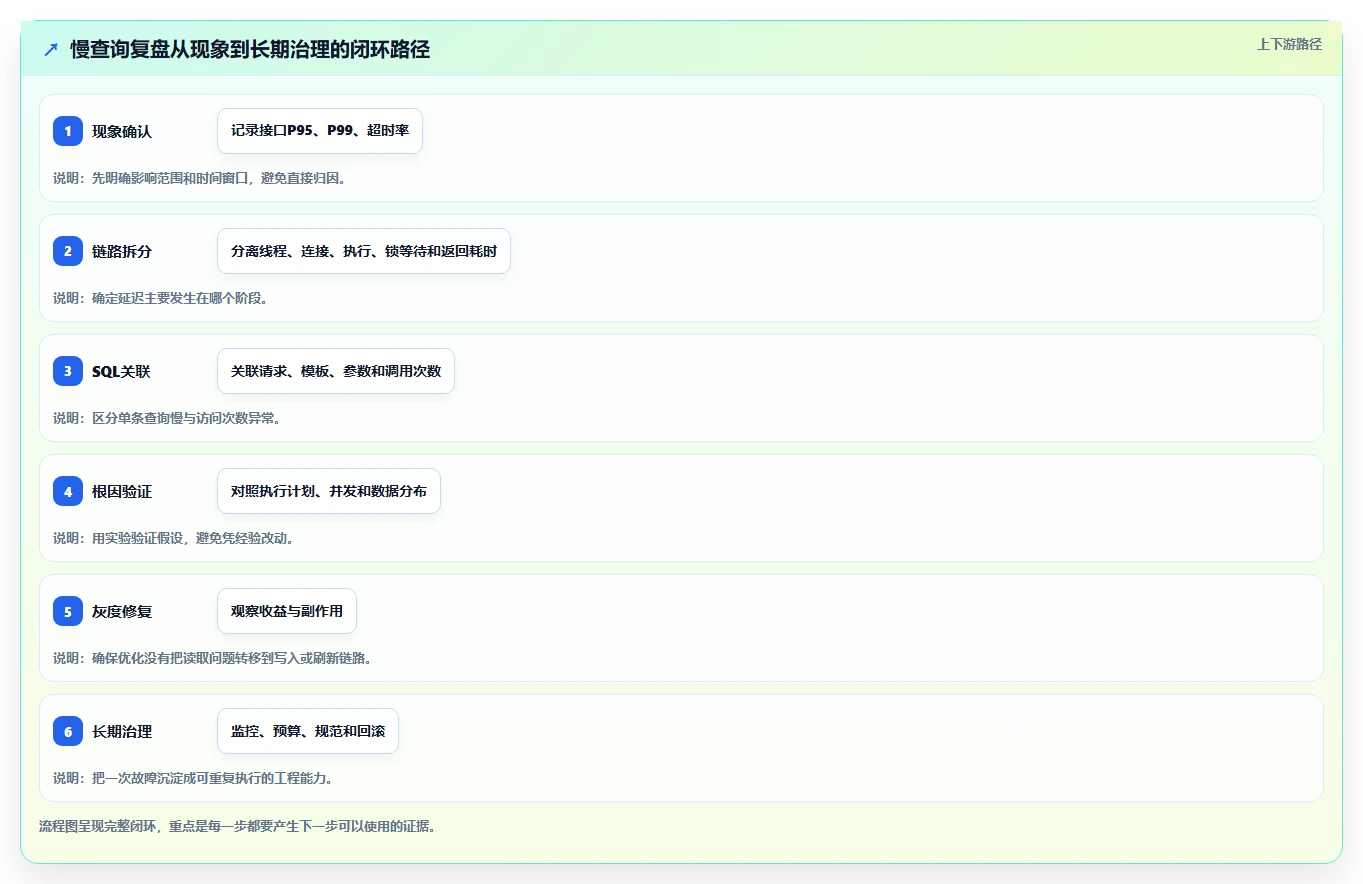Click the note 用实验验证假设
Viewport: 1363px width, 884px height.
pyautogui.click(x=173, y=538)
